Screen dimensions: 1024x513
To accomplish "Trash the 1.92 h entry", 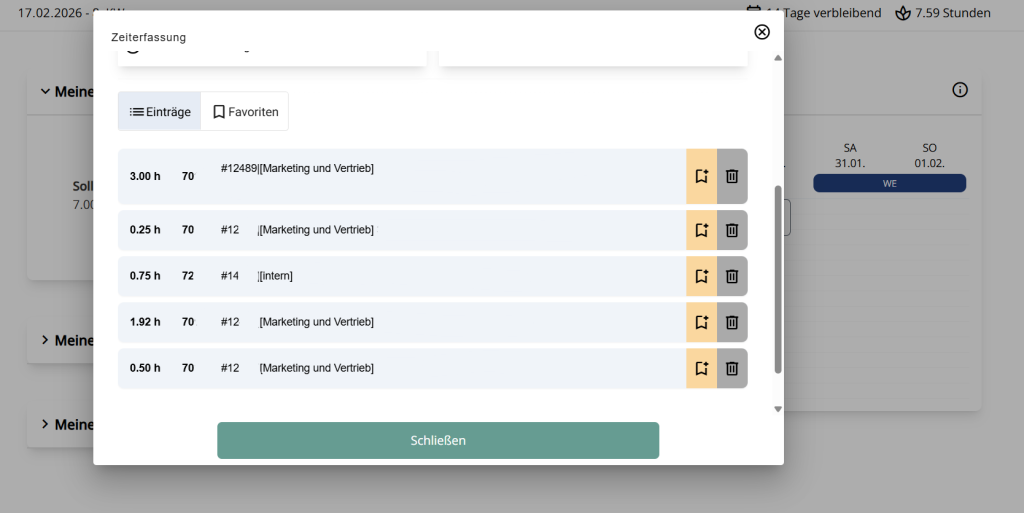I will click(732, 322).
